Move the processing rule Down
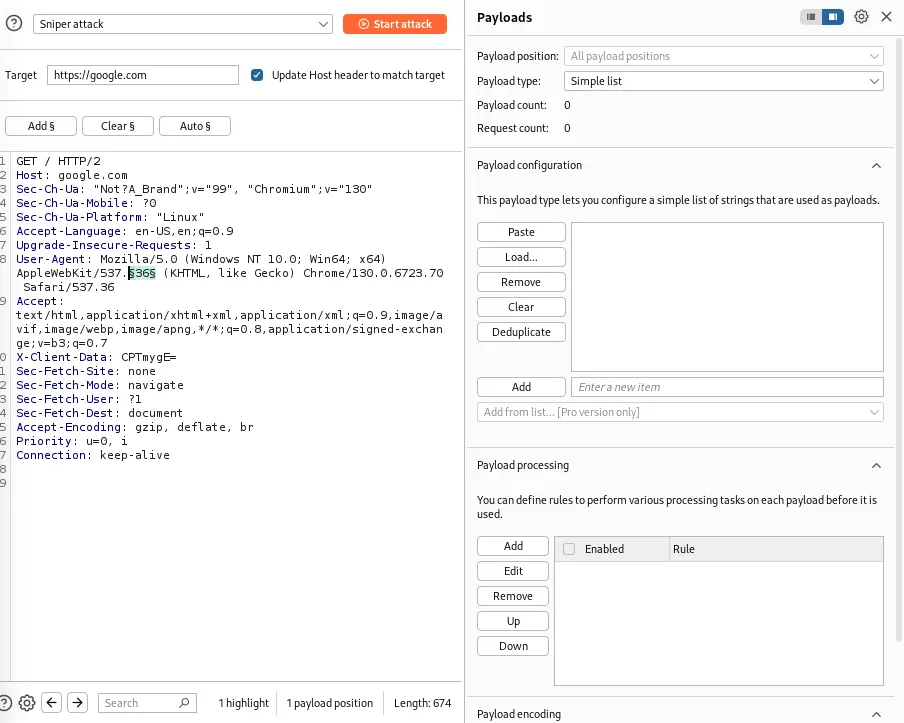904x723 pixels. [x=513, y=646]
